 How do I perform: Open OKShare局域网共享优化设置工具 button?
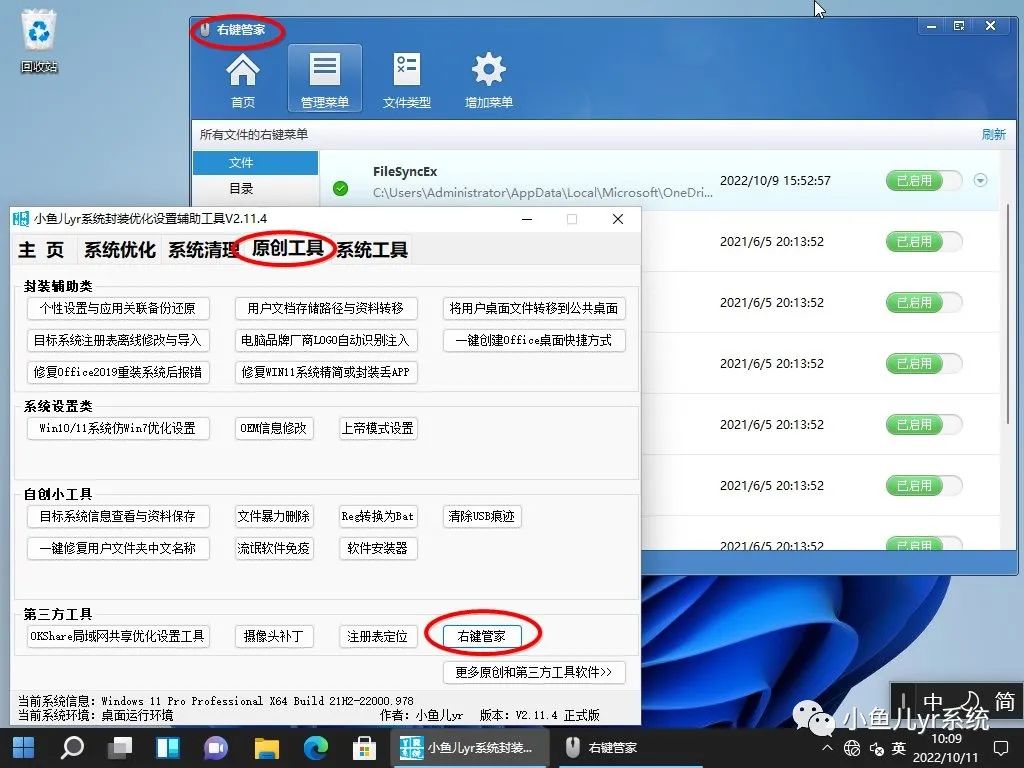[x=118, y=636]
